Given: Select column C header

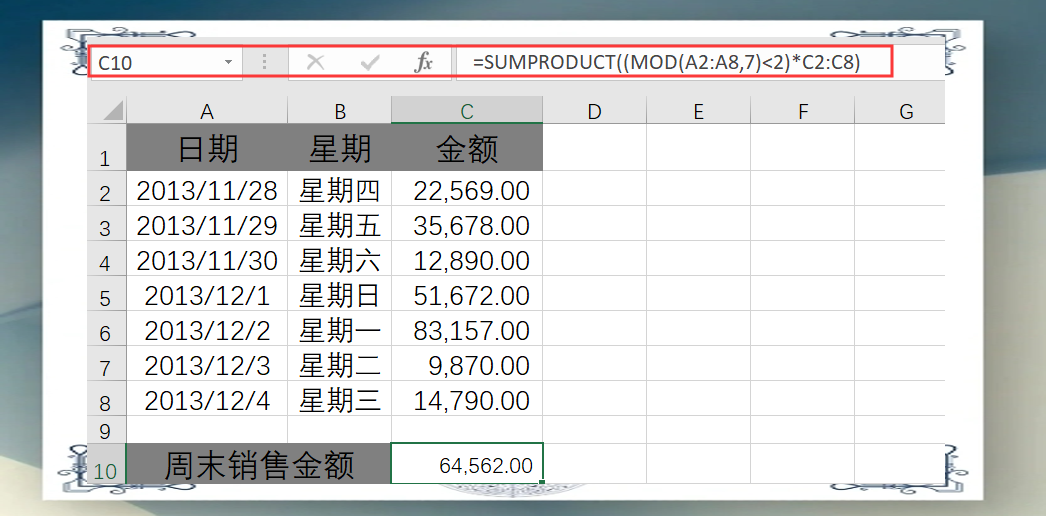Looking at the screenshot, I should (x=467, y=111).
